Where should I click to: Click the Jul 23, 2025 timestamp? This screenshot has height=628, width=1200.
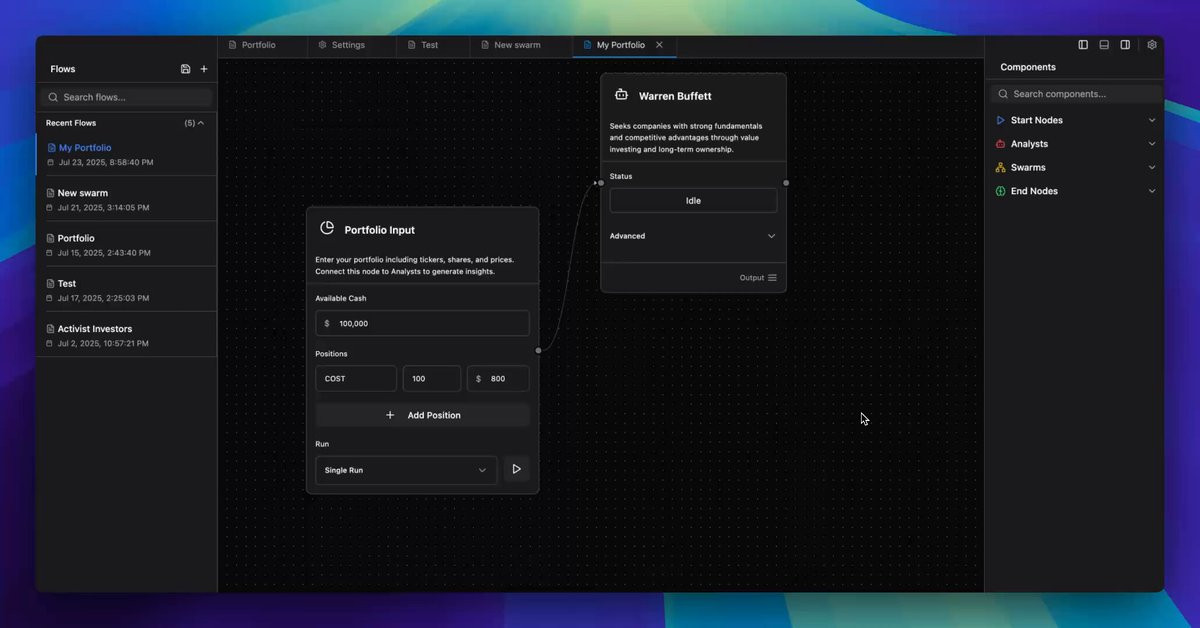(x=106, y=162)
